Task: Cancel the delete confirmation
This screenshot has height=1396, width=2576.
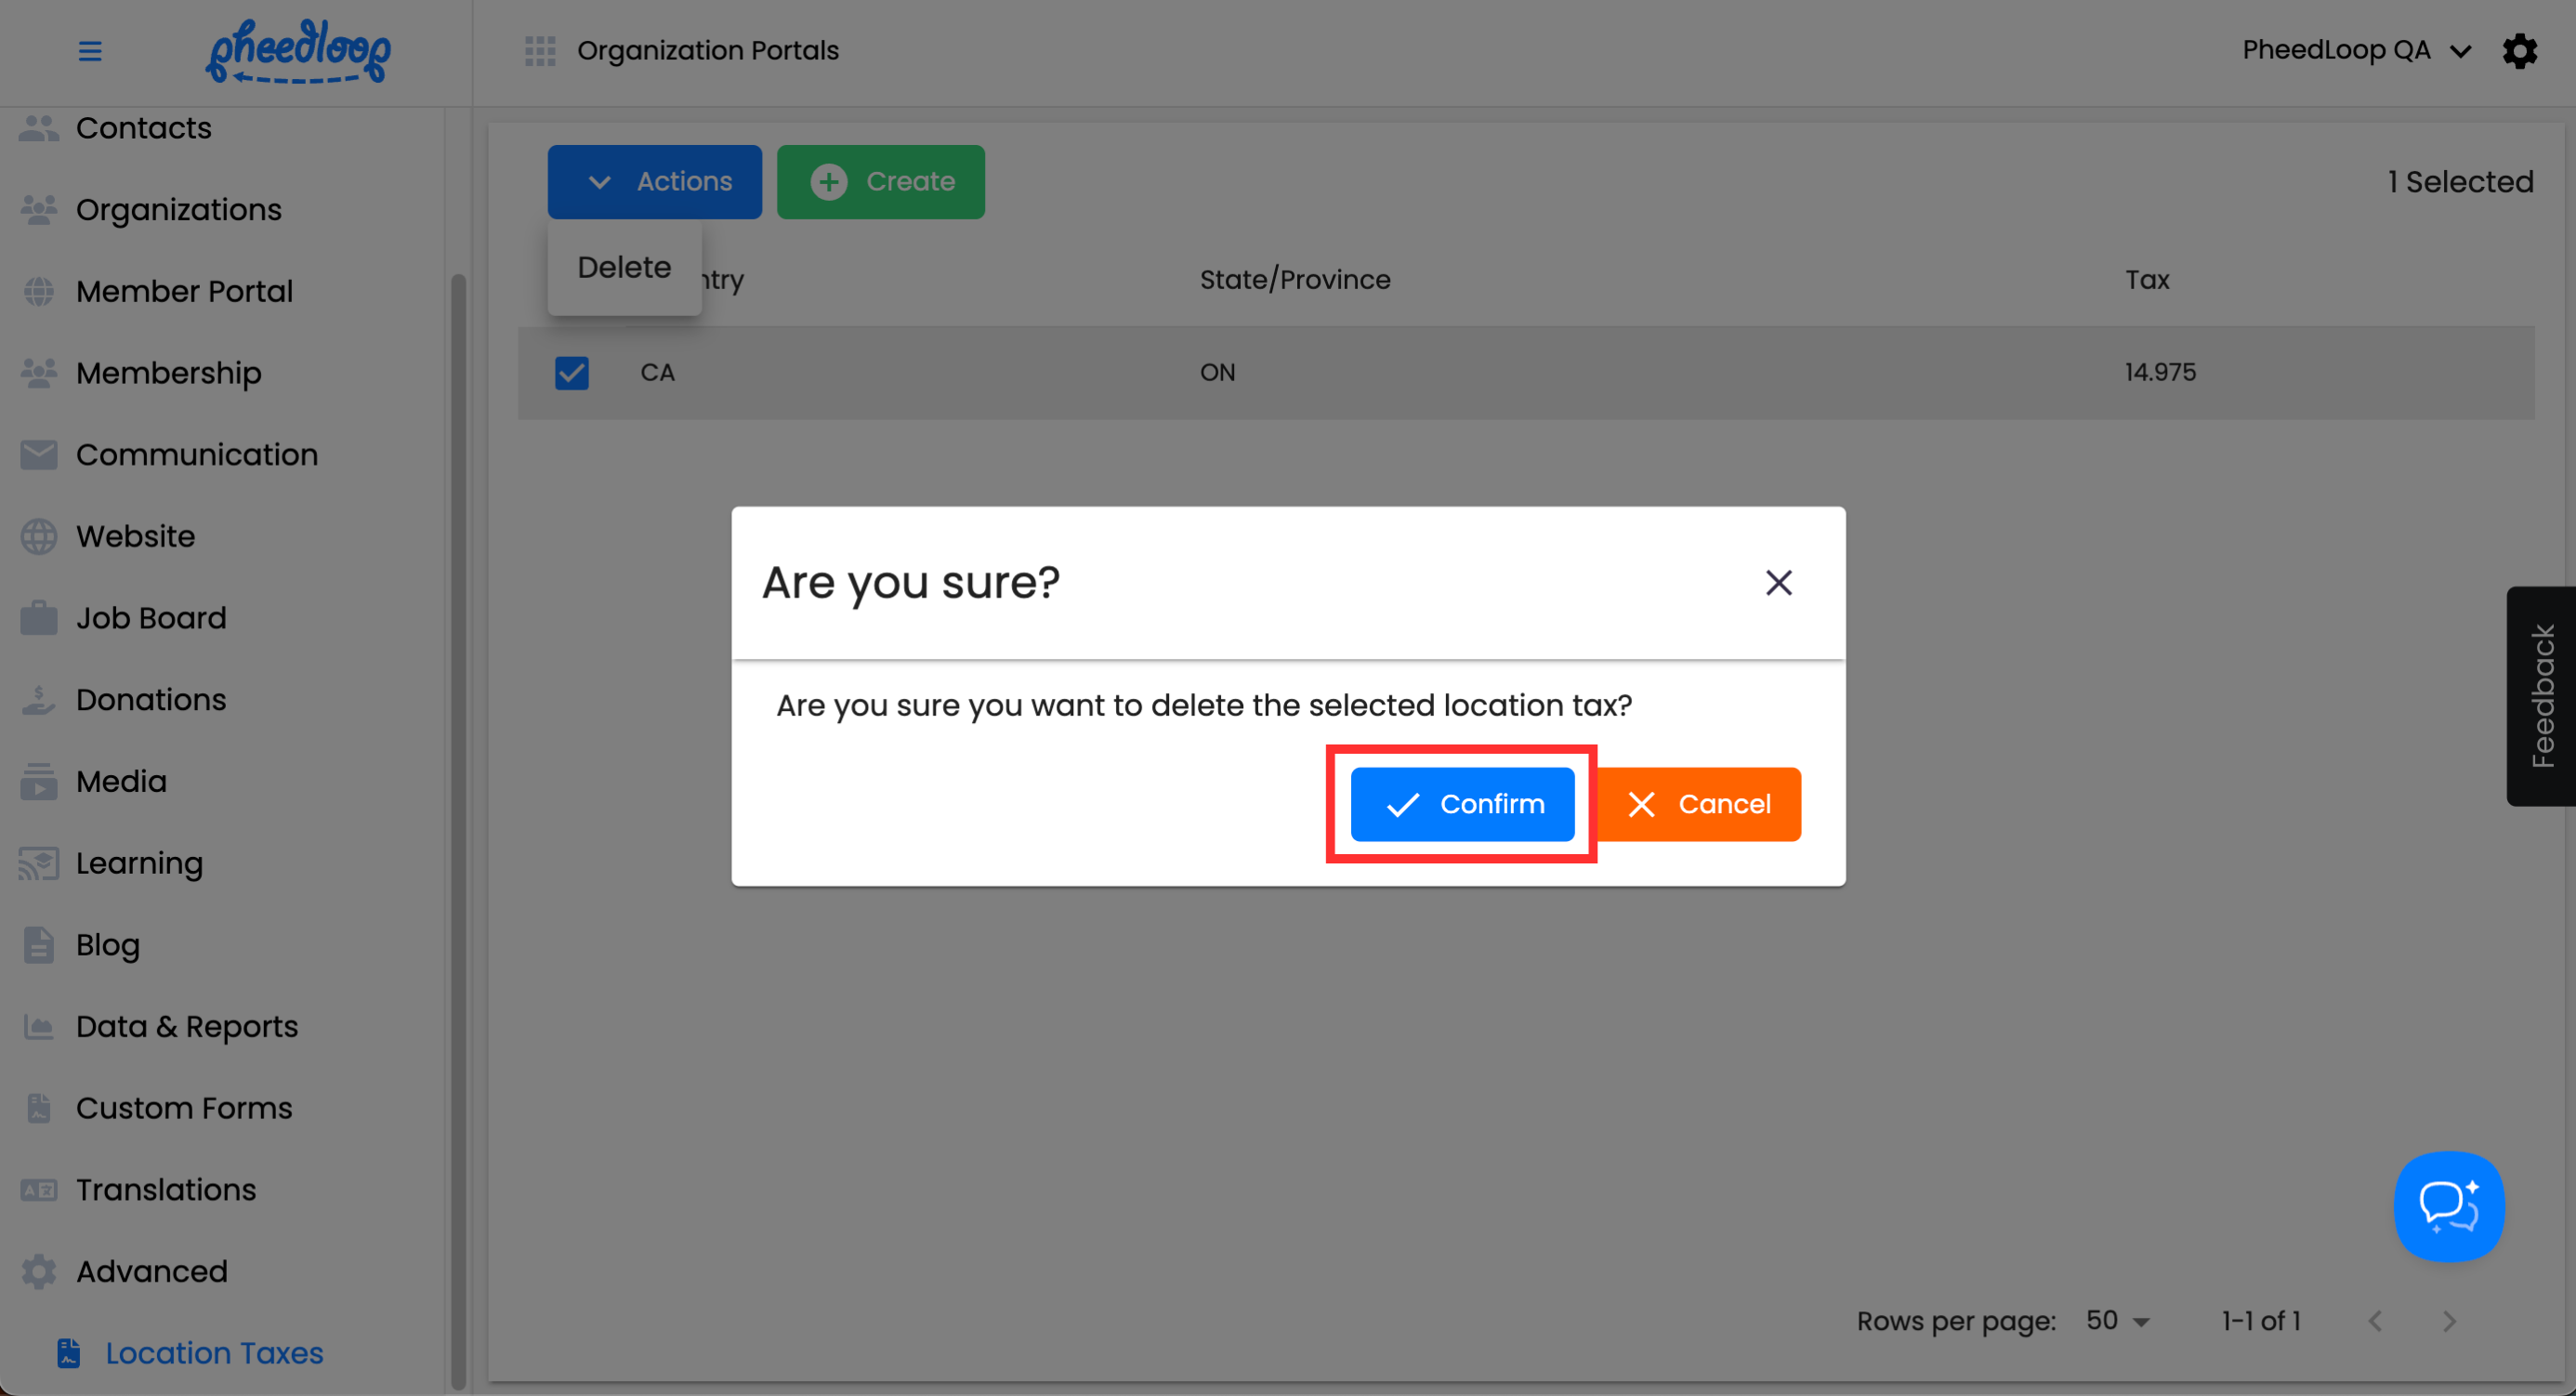Action: [1700, 804]
